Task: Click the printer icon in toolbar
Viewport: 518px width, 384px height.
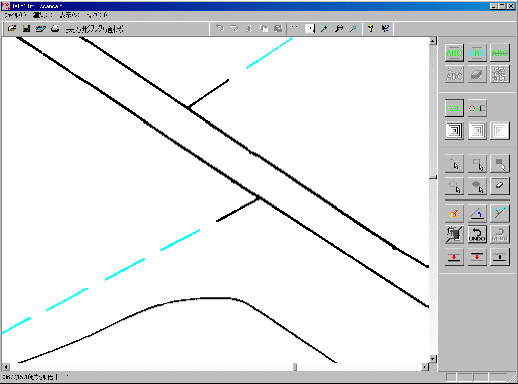Action: (x=55, y=29)
